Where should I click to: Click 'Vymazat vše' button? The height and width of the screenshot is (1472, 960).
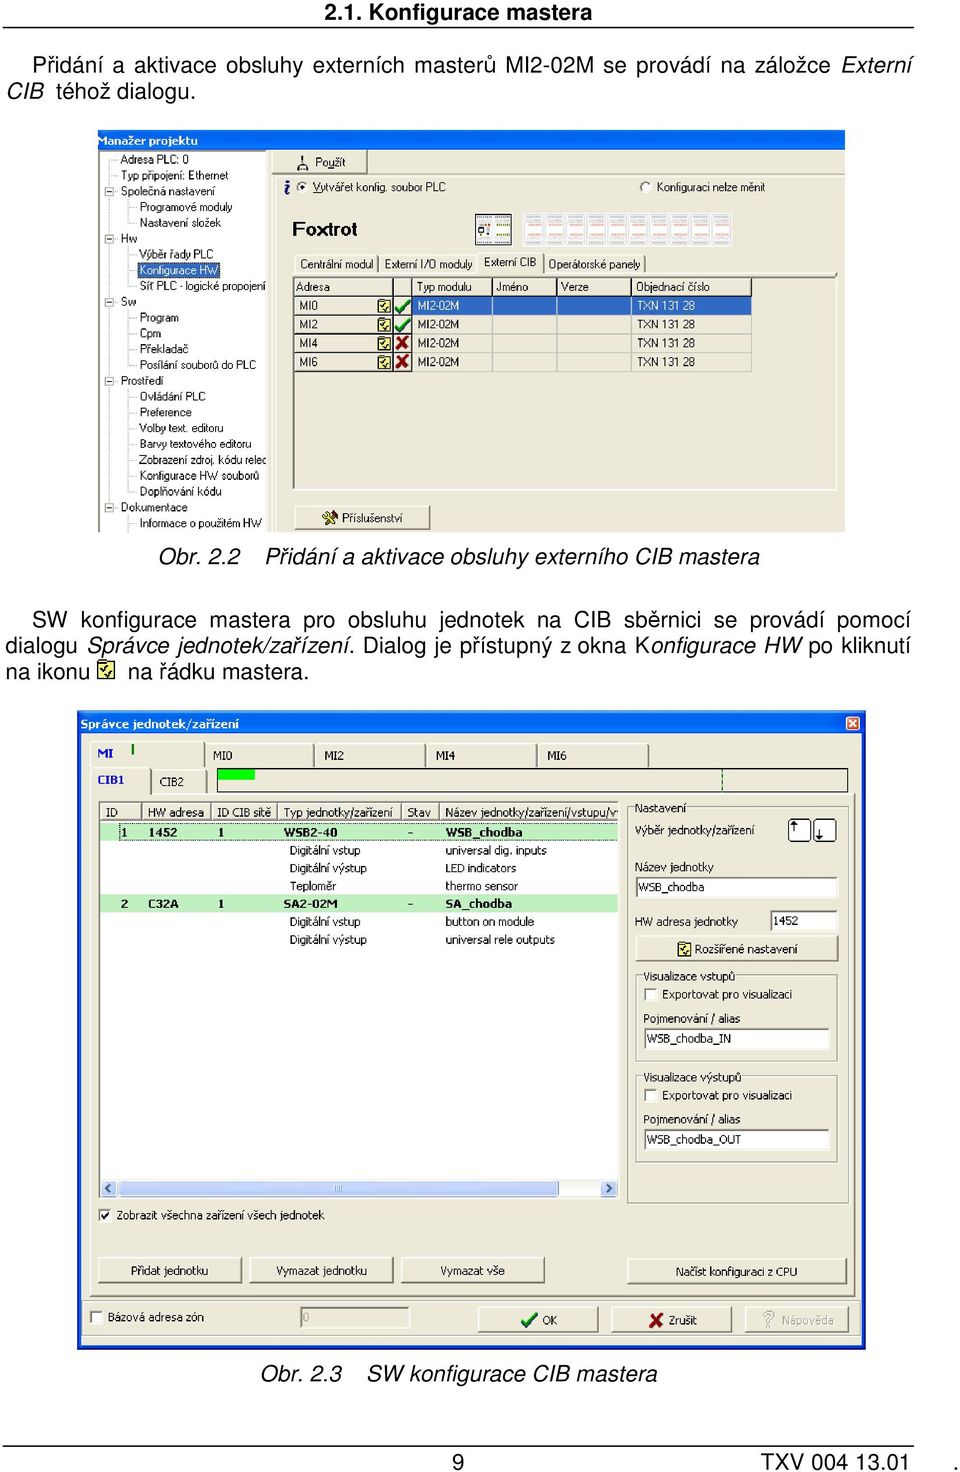point(473,1270)
